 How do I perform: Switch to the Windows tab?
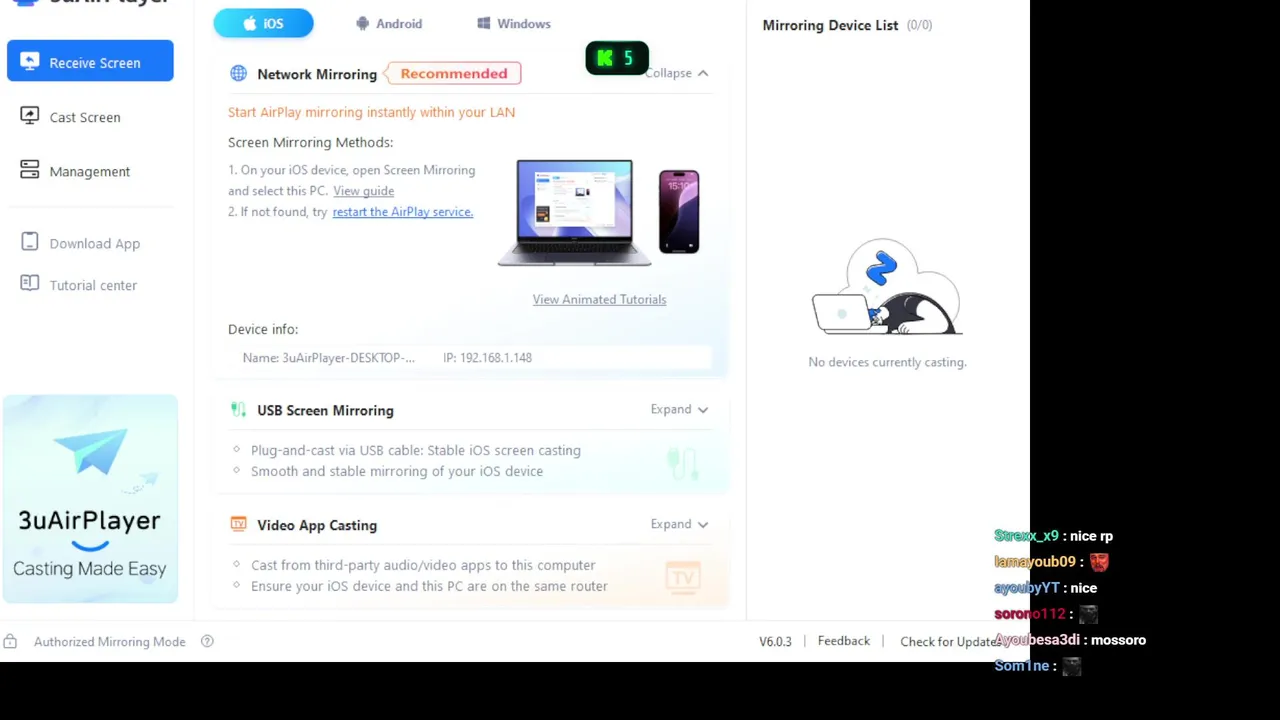(514, 23)
